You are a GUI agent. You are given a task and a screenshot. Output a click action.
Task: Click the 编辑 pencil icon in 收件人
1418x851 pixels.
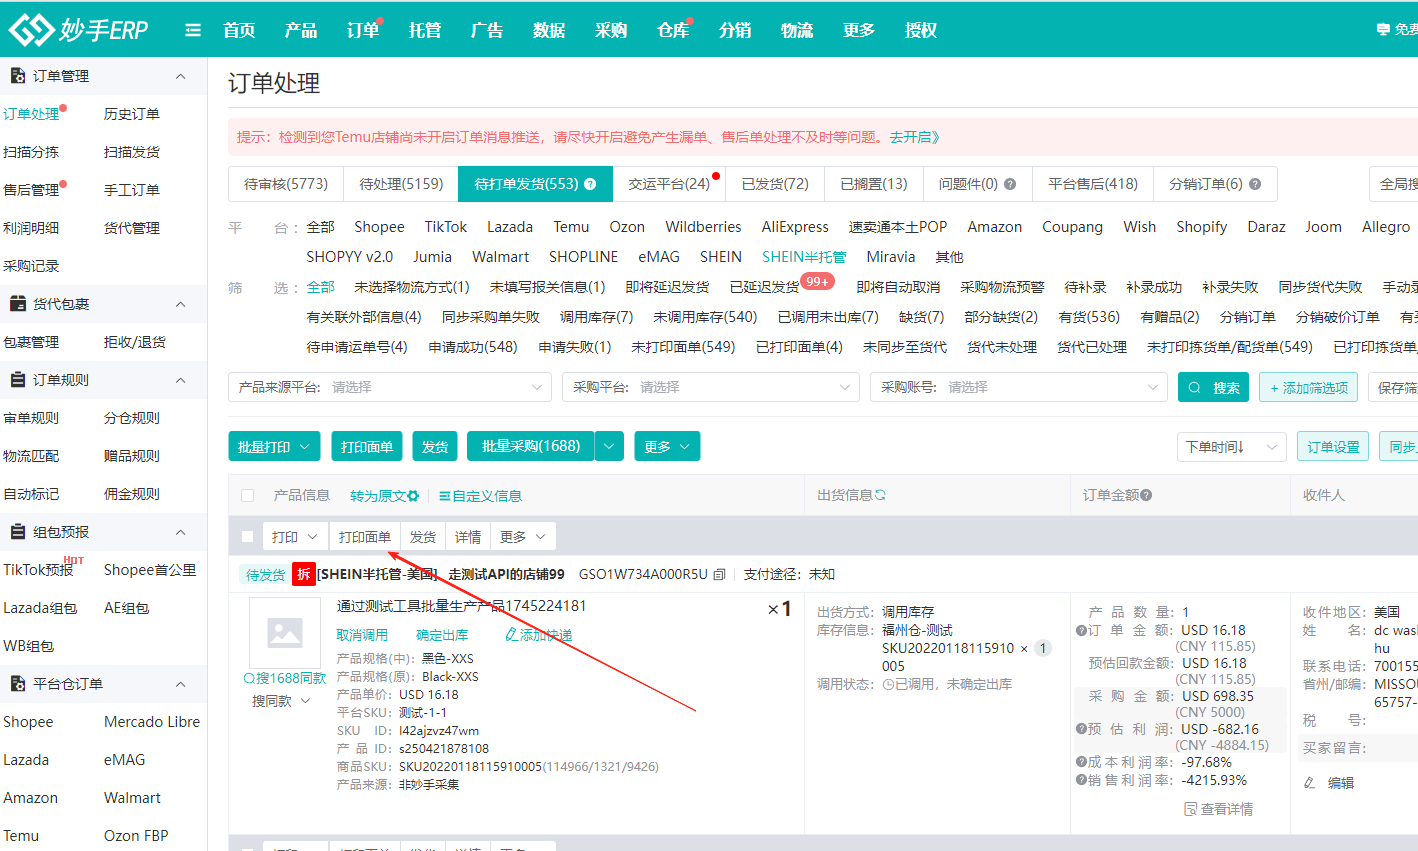1310,783
